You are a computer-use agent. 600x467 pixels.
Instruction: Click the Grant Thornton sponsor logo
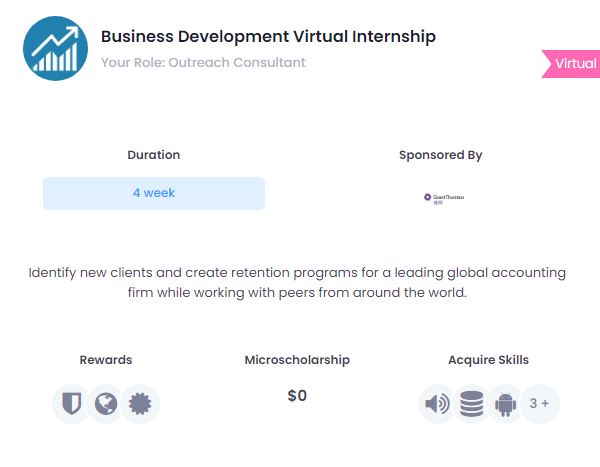(444, 199)
